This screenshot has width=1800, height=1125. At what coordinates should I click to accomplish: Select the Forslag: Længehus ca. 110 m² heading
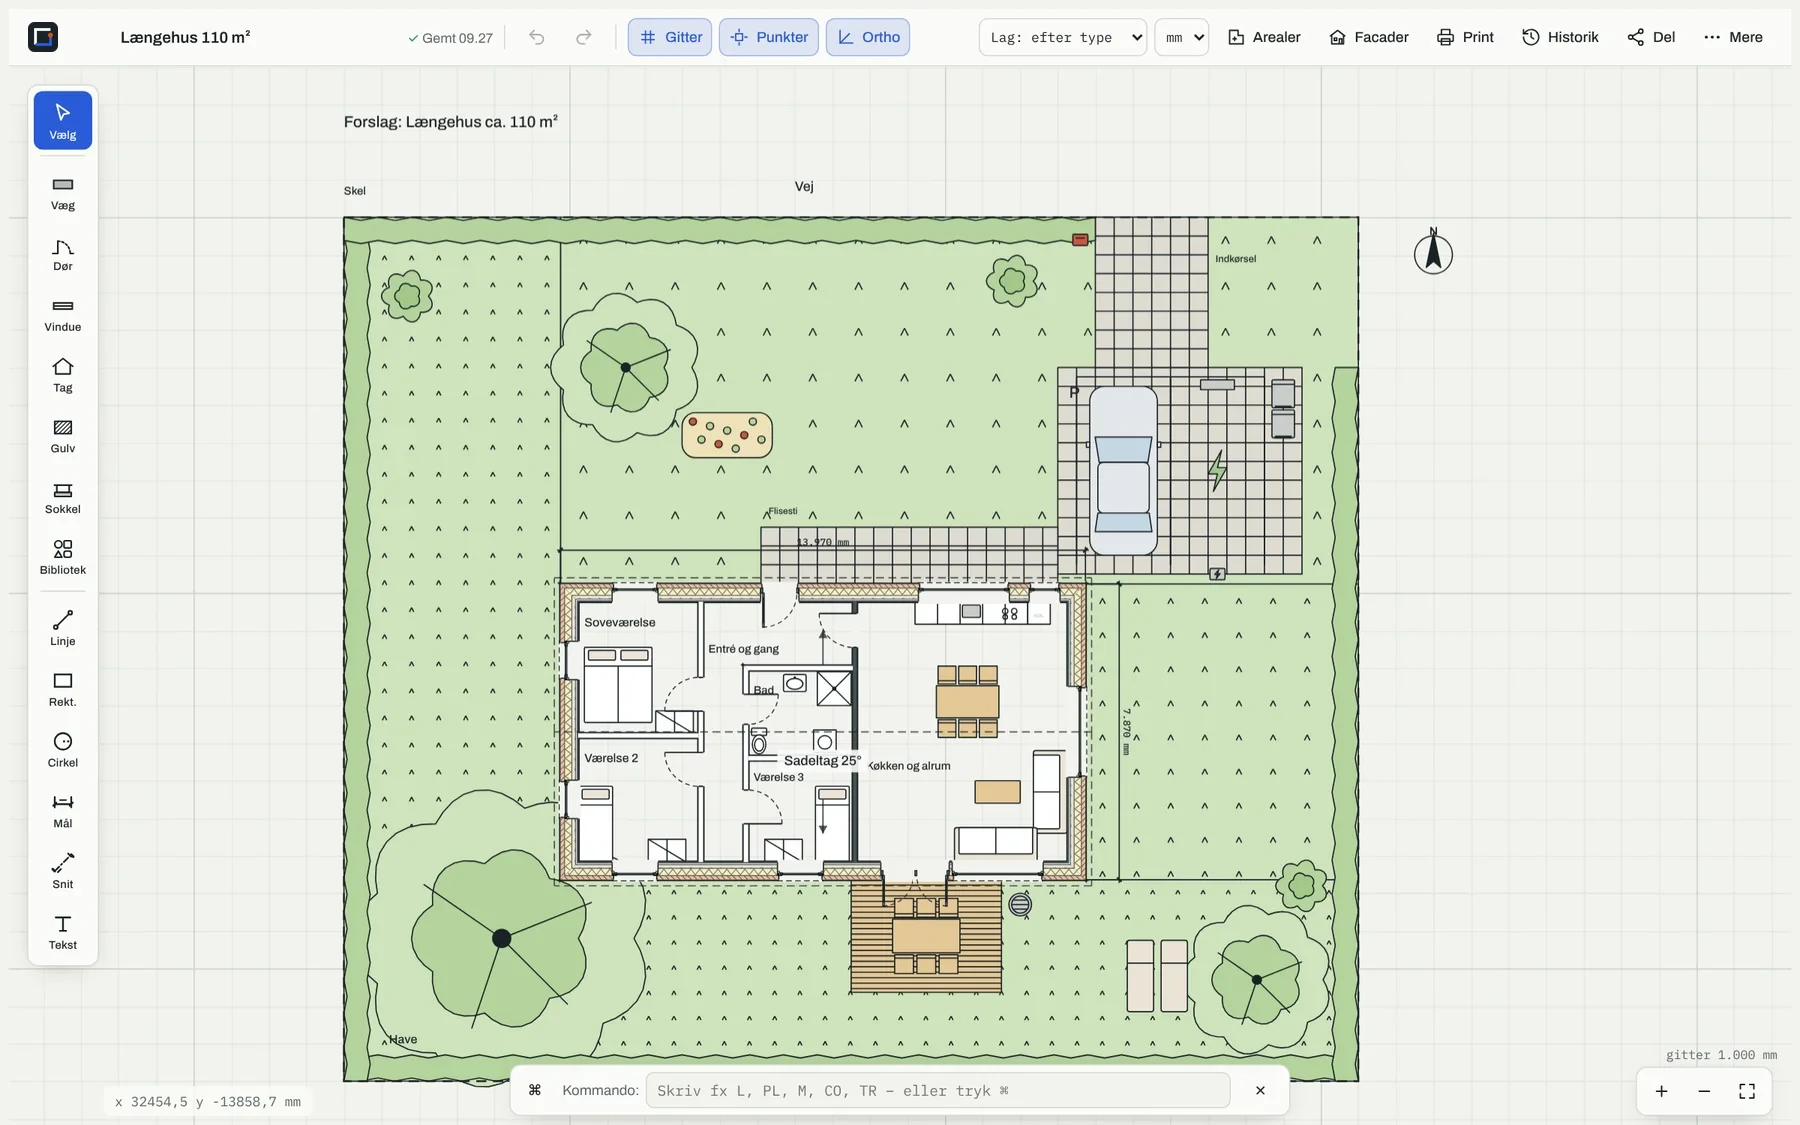coord(451,121)
